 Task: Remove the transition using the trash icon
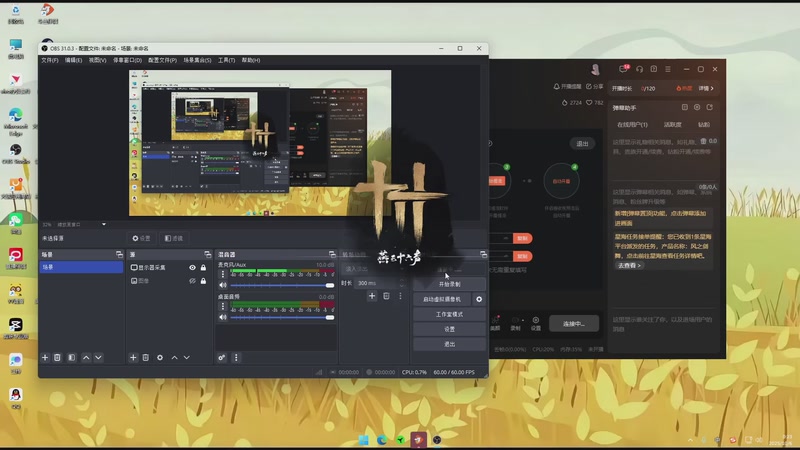(386, 296)
